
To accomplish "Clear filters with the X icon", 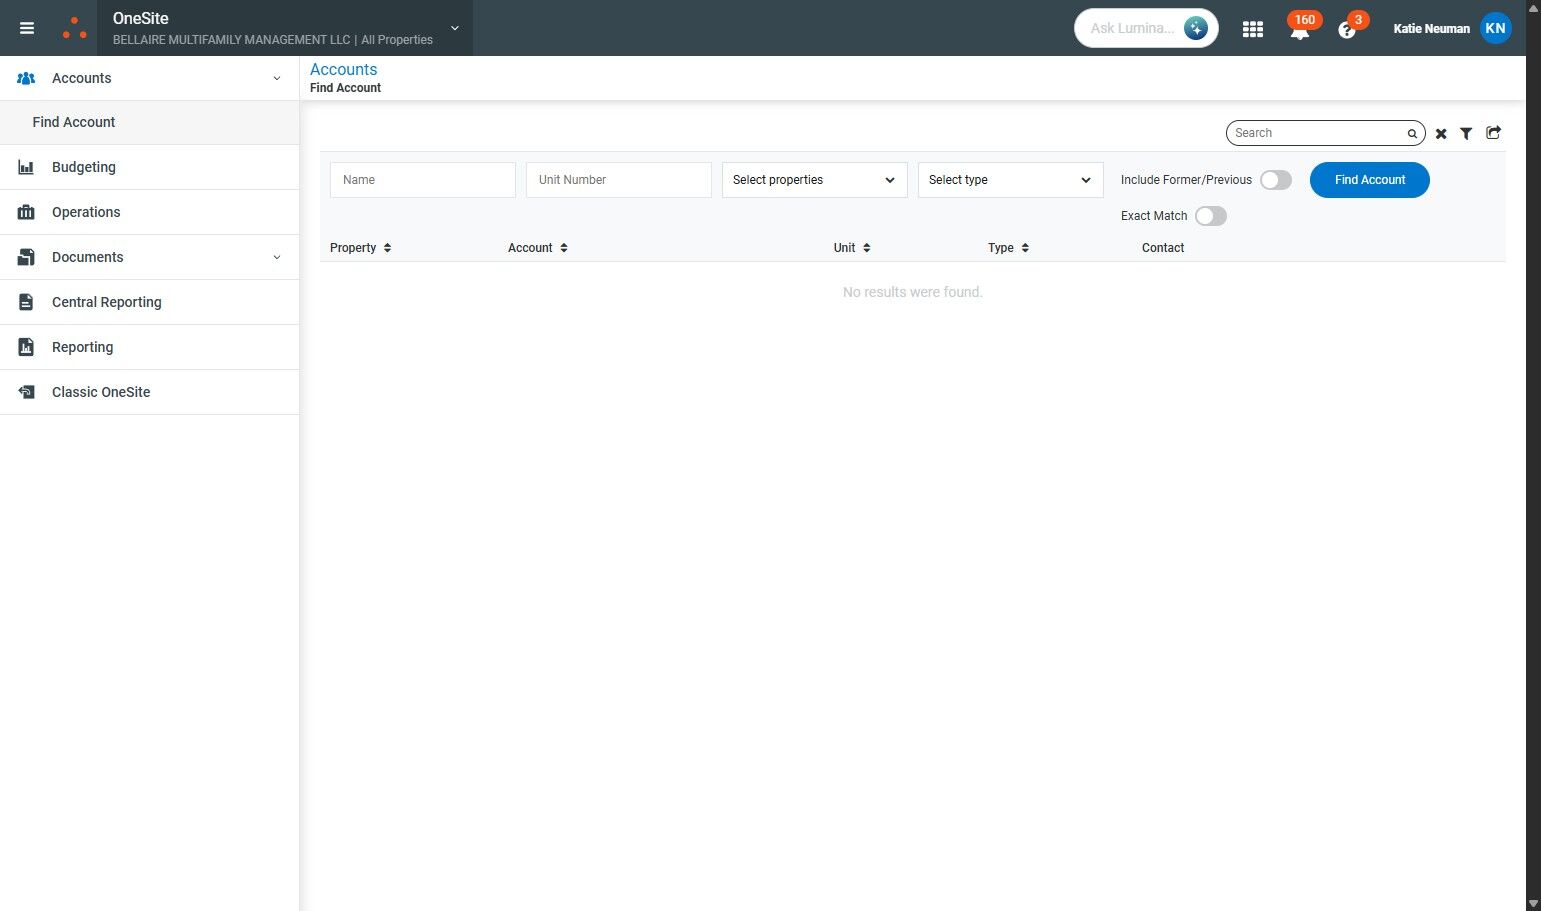I will [x=1441, y=133].
